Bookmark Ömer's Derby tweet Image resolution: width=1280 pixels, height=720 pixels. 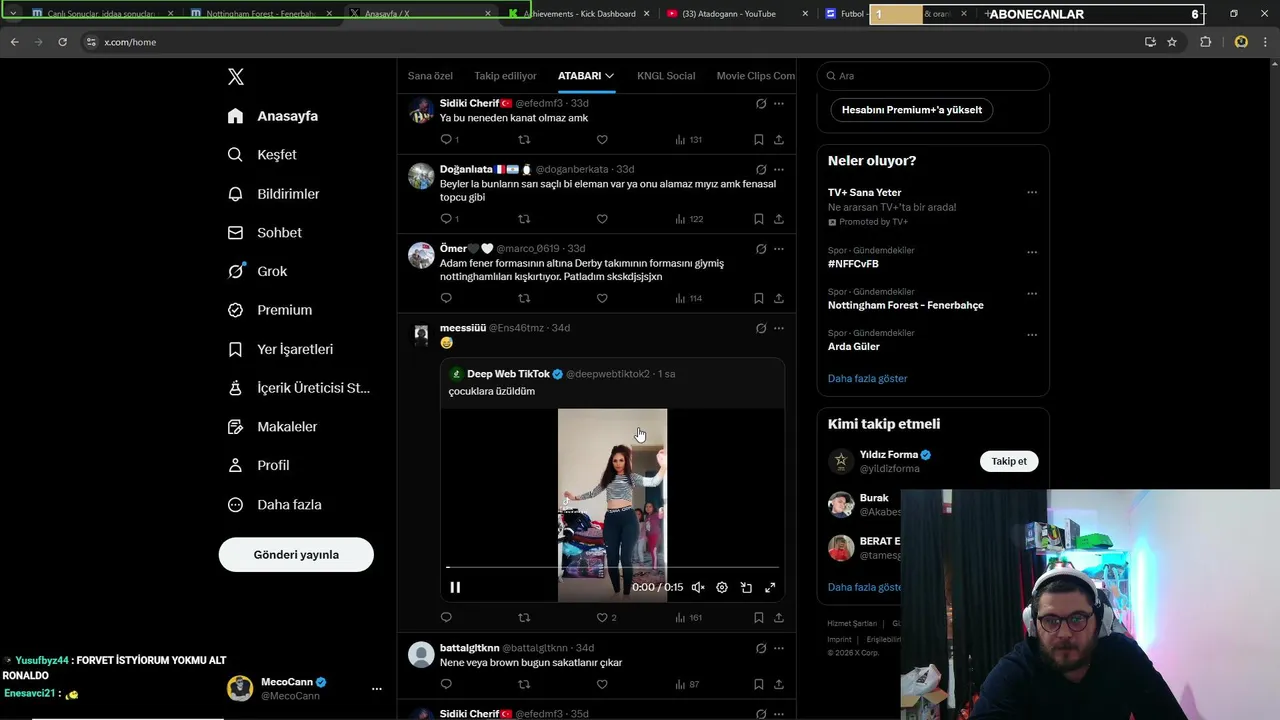pyautogui.click(x=759, y=298)
